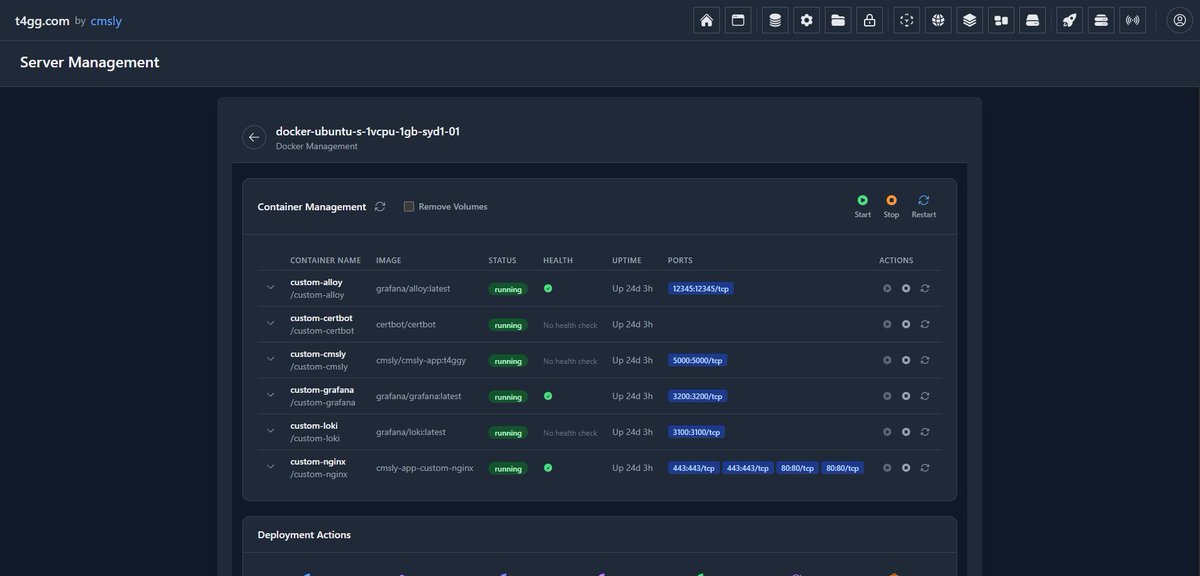
Task: Restart the custom-cmsly container
Action: tap(925, 360)
